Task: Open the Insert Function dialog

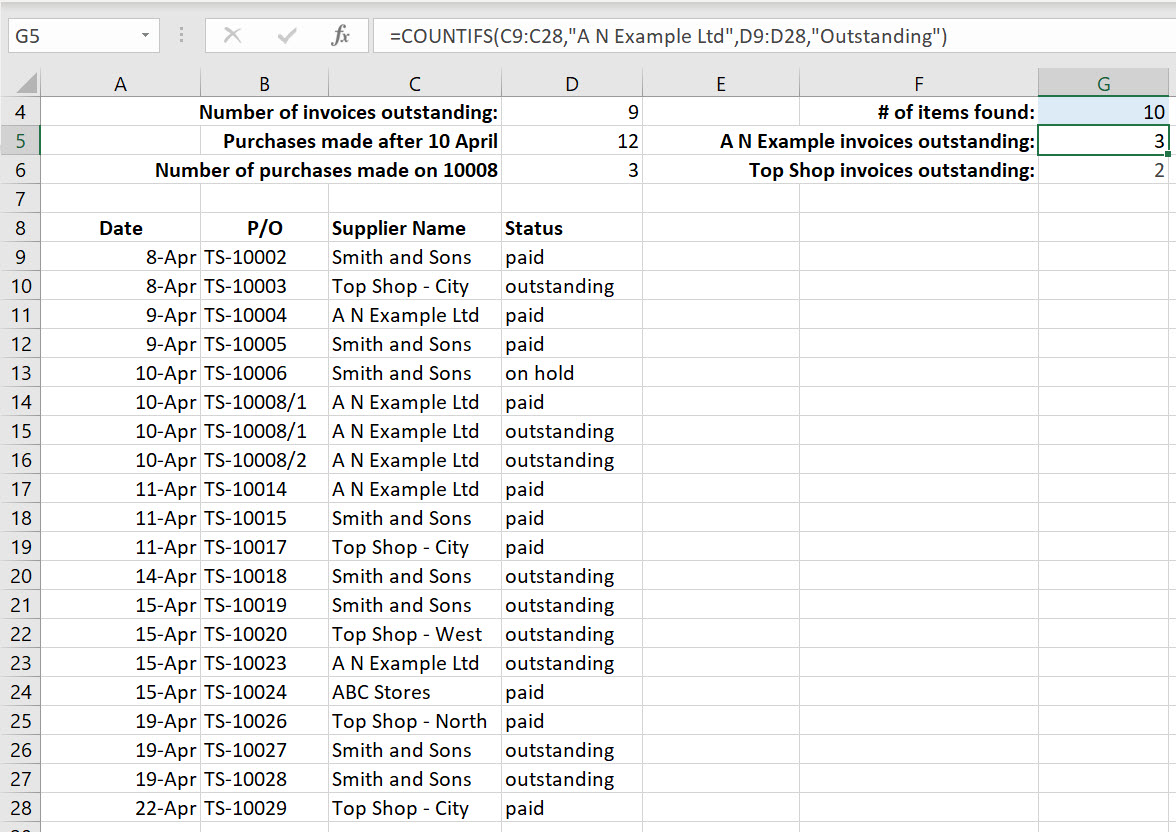Action: (x=340, y=36)
